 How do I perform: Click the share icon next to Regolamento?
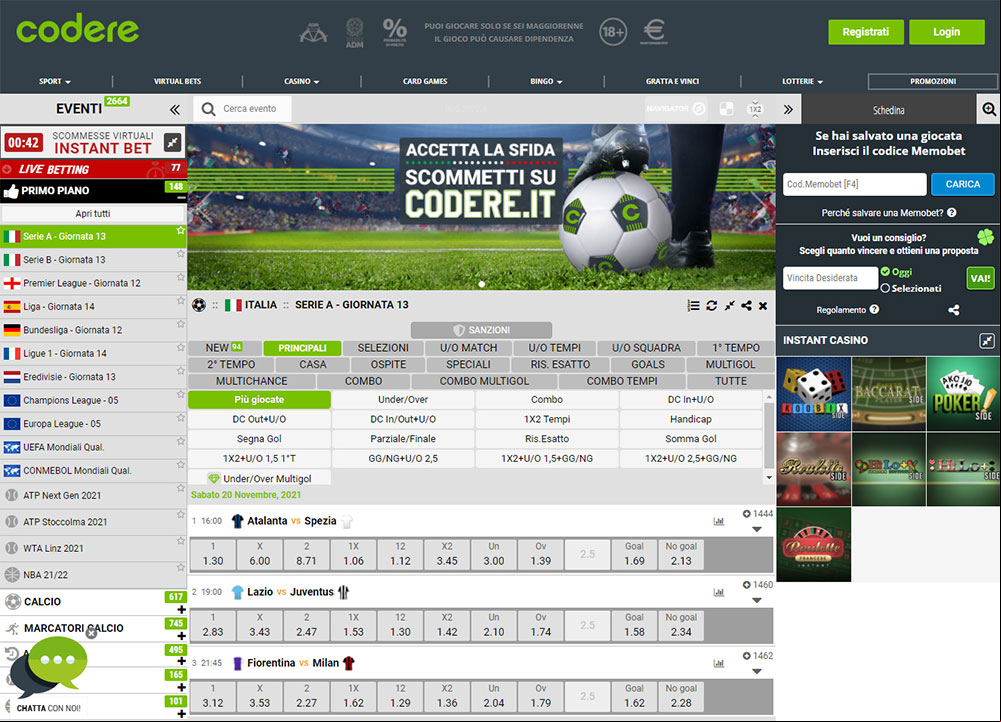point(954,310)
